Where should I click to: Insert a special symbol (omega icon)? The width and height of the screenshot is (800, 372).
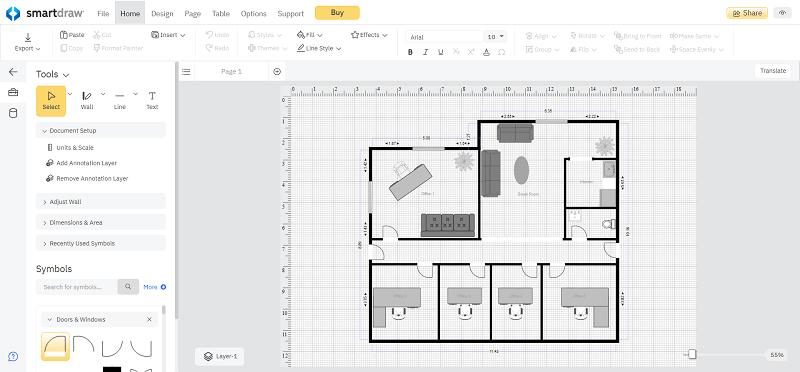pyautogui.click(x=502, y=52)
